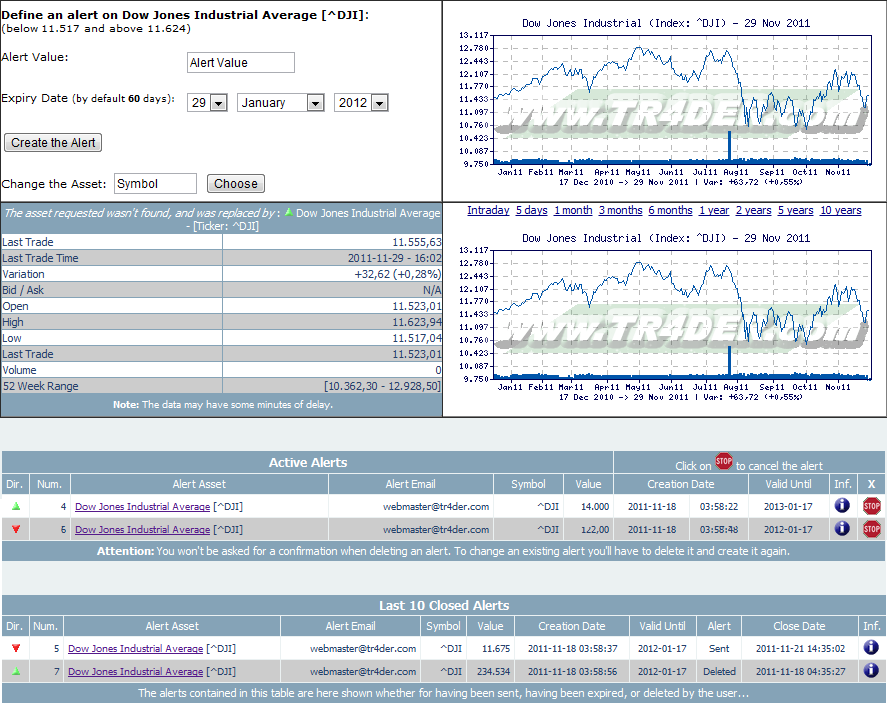Select closed alert 5 value 11.675
Image resolution: width=887 pixels, height=704 pixels.
click(496, 649)
